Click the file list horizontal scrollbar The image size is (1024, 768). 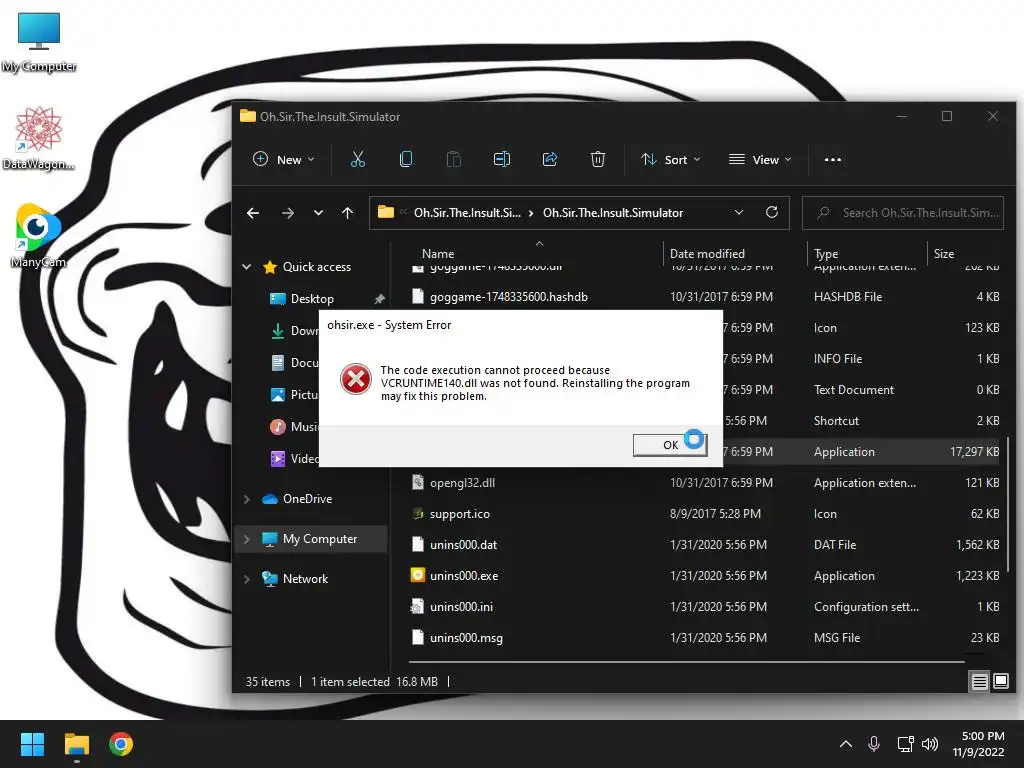(x=687, y=662)
